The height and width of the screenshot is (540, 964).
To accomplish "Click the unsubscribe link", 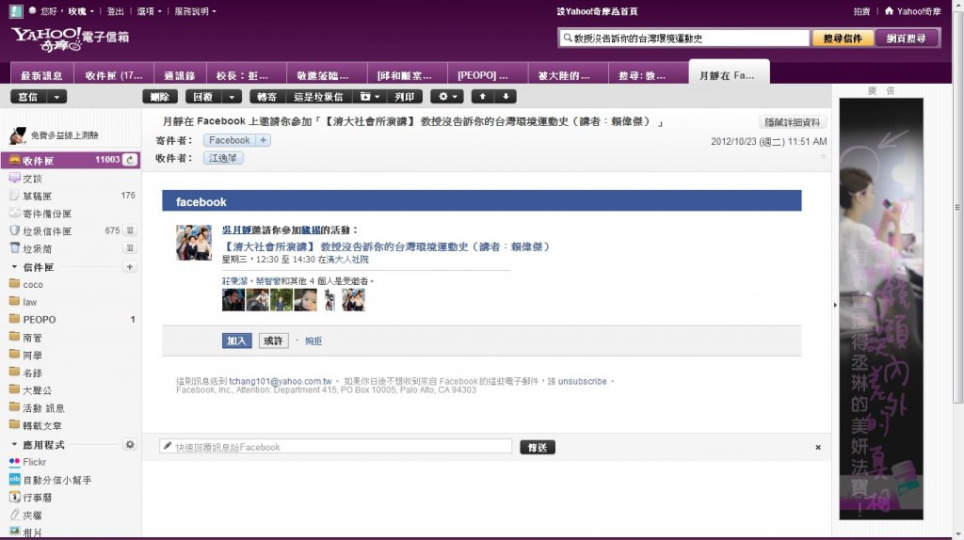I will click(x=582, y=381).
